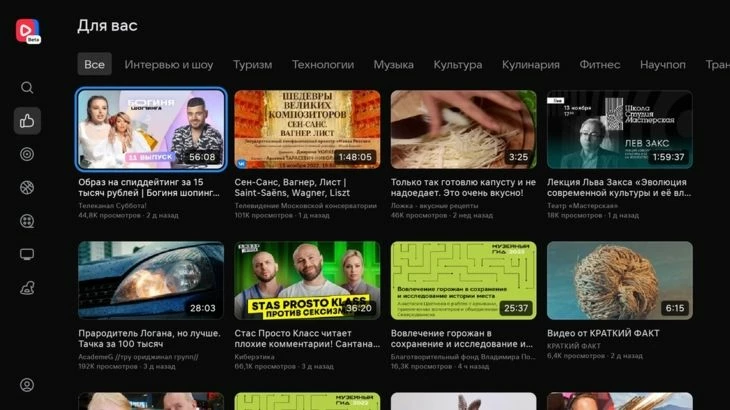
Task: Play the Шедевры великих композиторов thumbnail
Action: point(307,129)
